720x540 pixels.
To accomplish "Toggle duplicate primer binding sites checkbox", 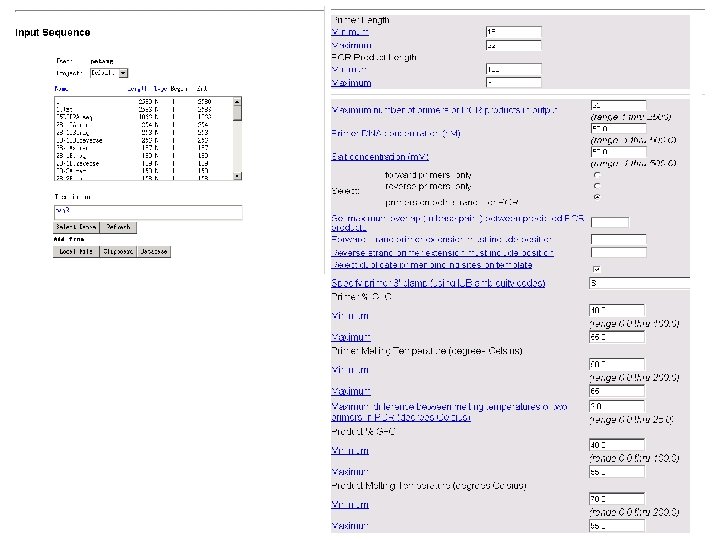I will [596, 269].
